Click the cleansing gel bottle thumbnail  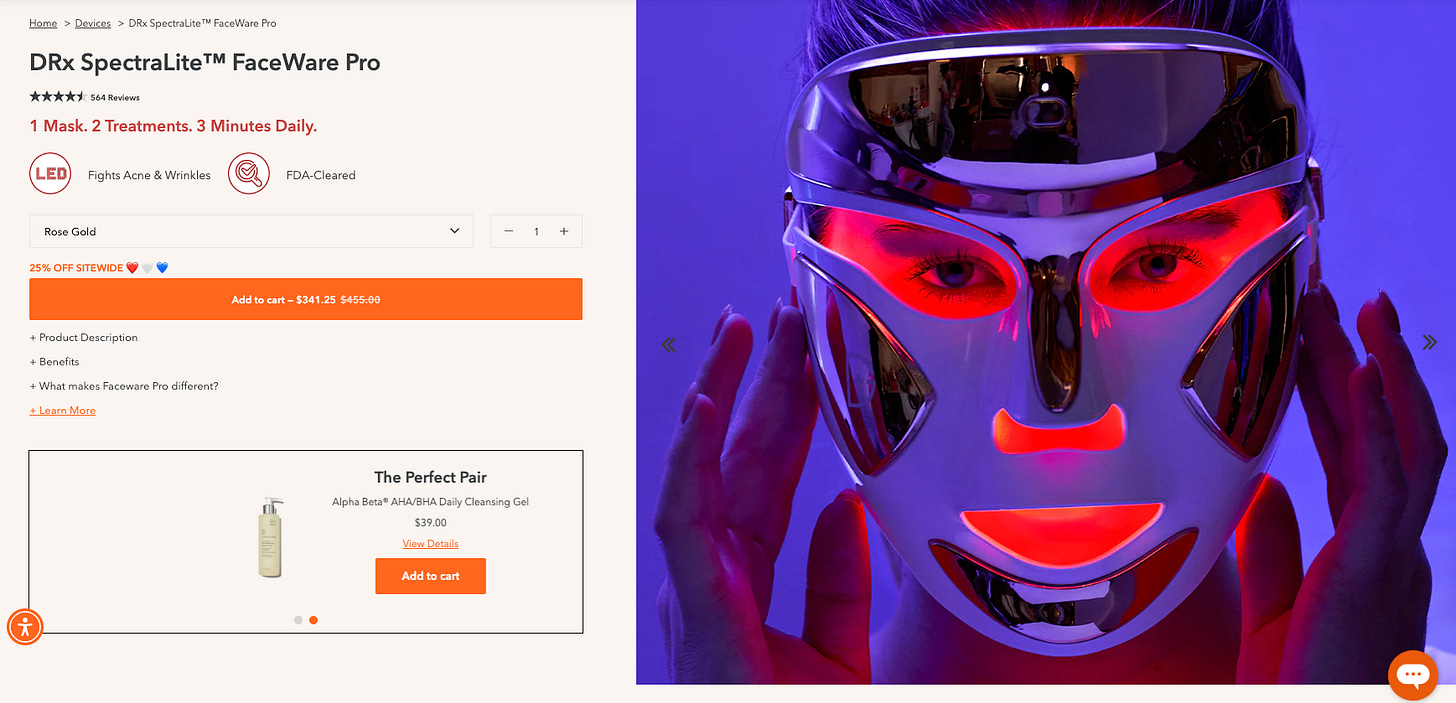pos(270,537)
